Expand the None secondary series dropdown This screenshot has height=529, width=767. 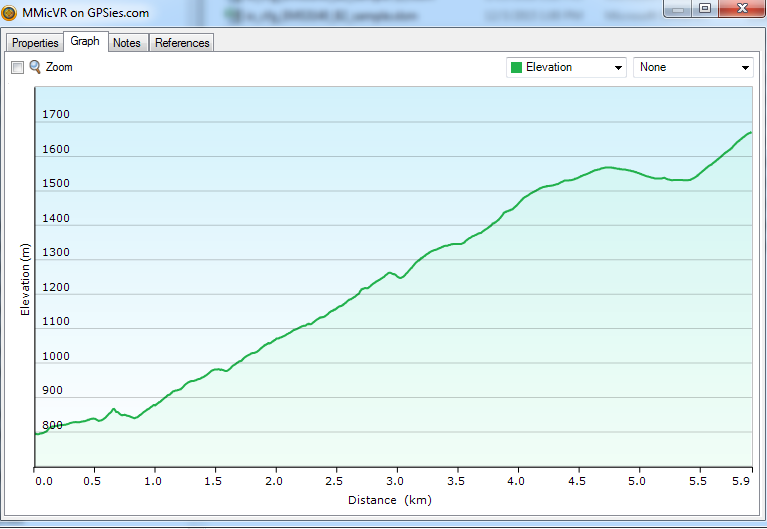click(x=693, y=67)
